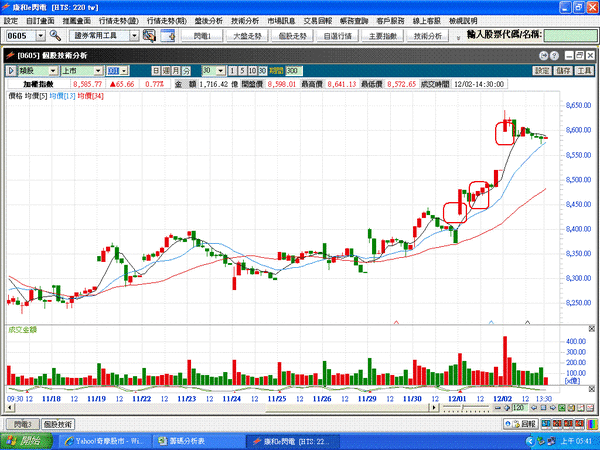Image resolution: width=600 pixels, height=450 pixels.
Task: Click the 工具 button in chart header
Action: 585,71
